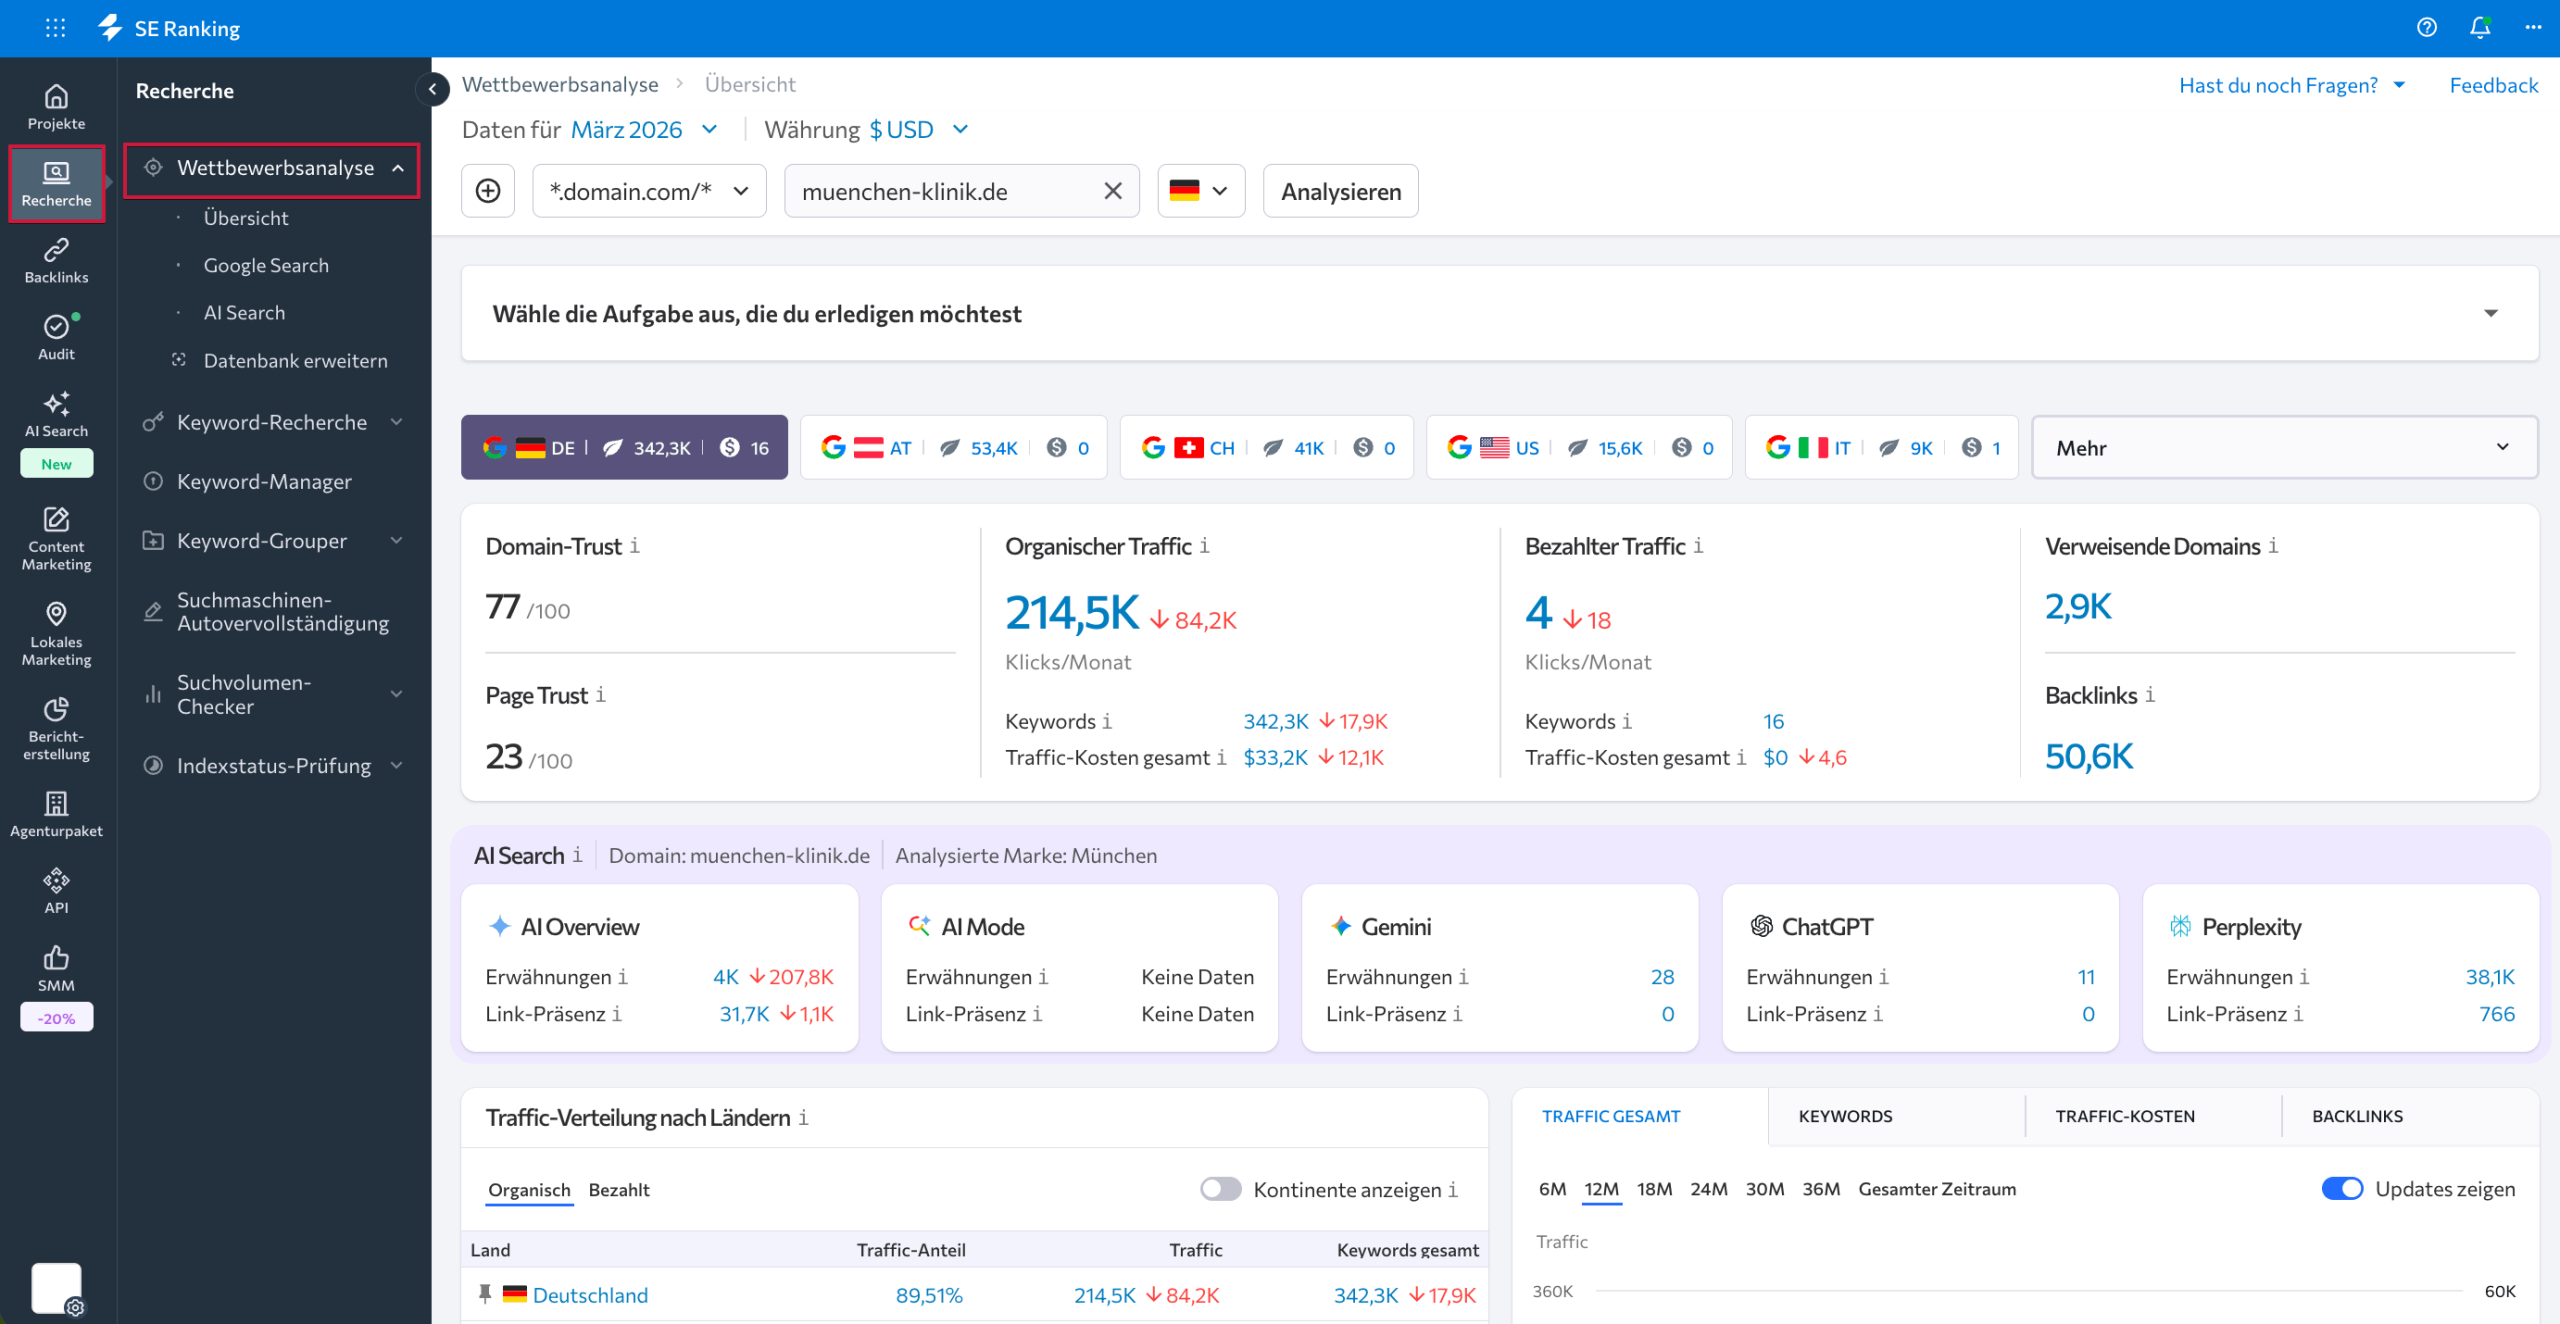The image size is (2560, 1324).
Task: Click the Content Marketing sidebar icon
Action: 56,538
